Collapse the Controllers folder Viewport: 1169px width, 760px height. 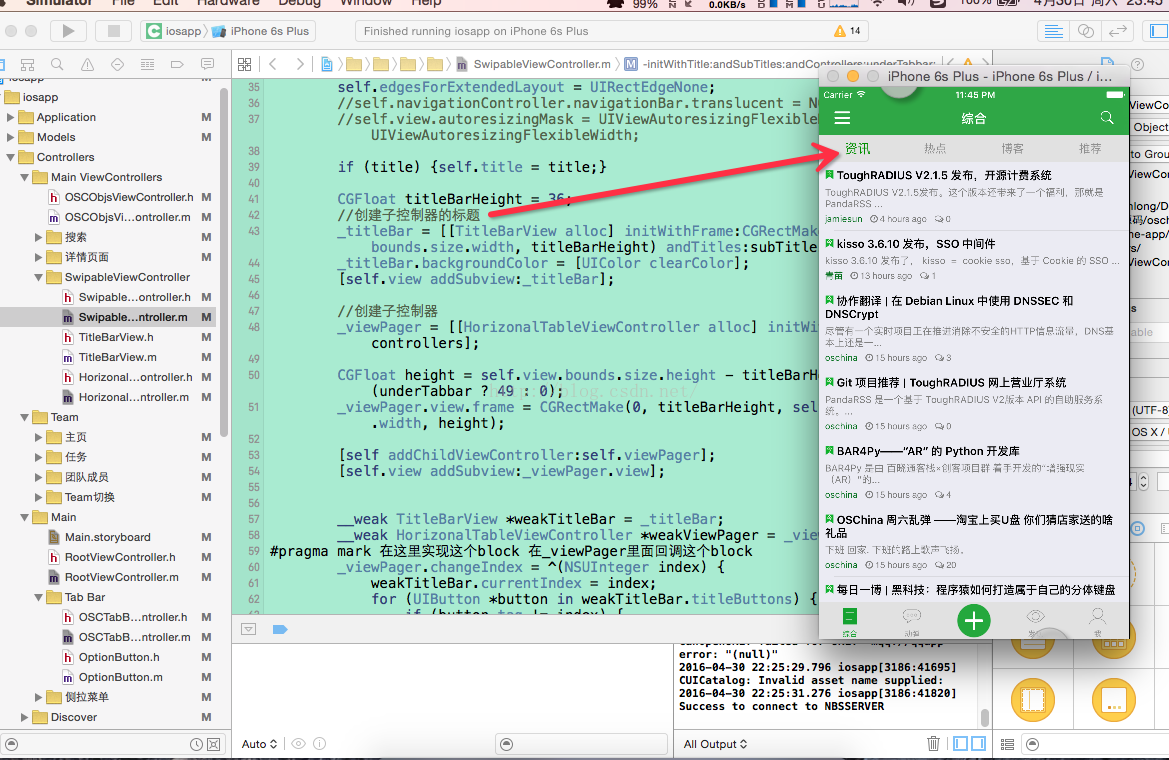10,157
